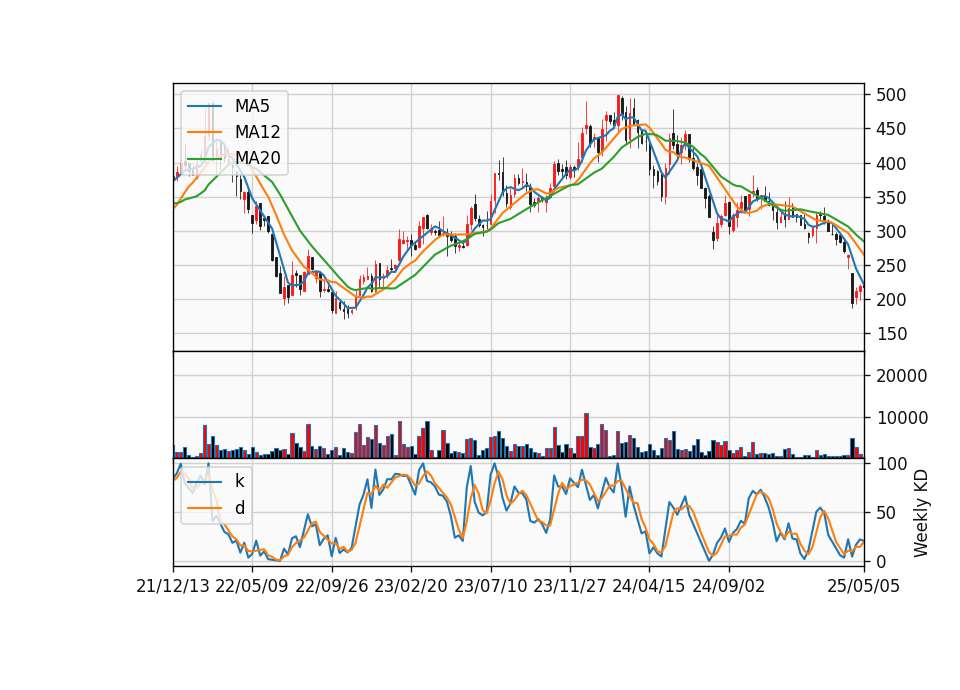Click the 200 price axis label
Image resolution: width=960 pixels, height=690 pixels.
891,300
